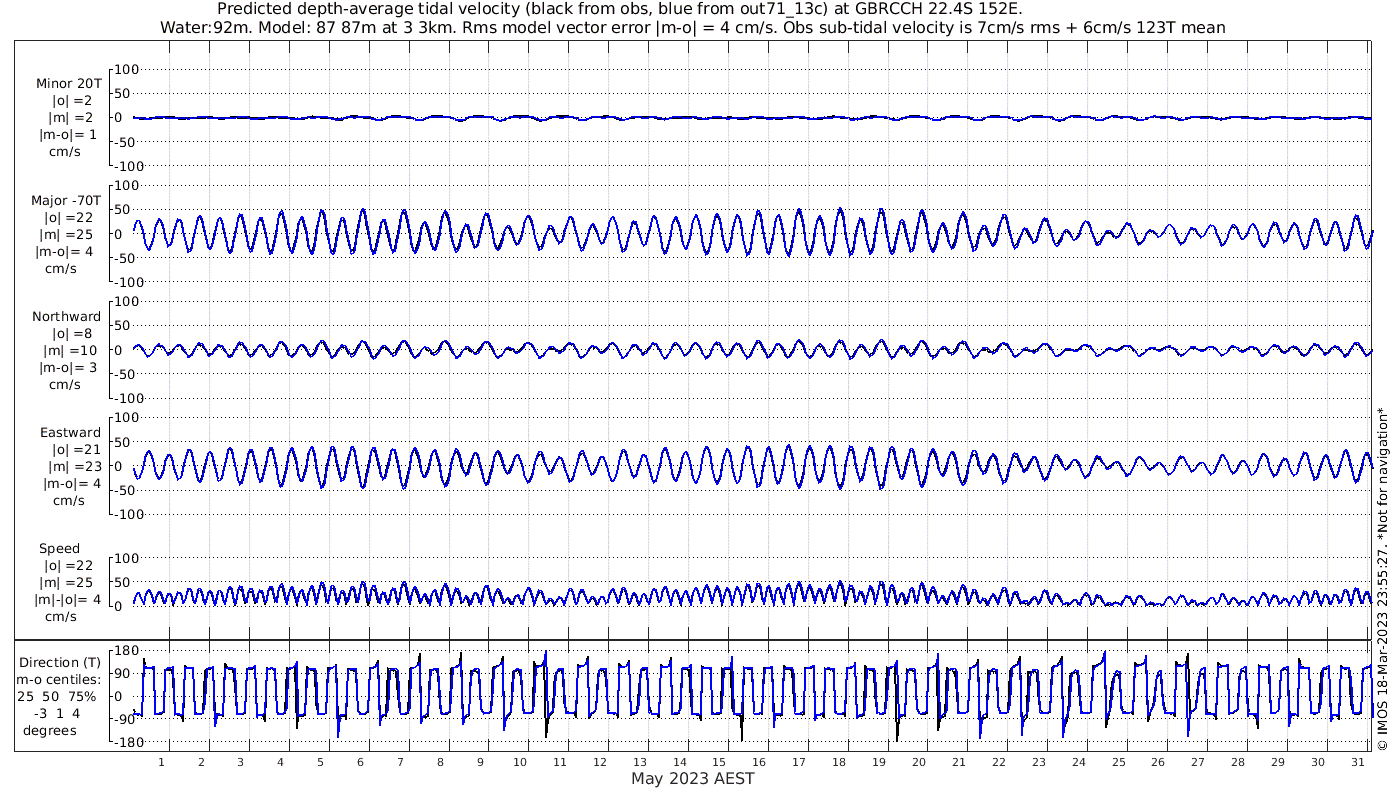Click '|o| =22' in Major panel
Image resolution: width=1400 pixels, height=800 pixels.
(x=68, y=217)
